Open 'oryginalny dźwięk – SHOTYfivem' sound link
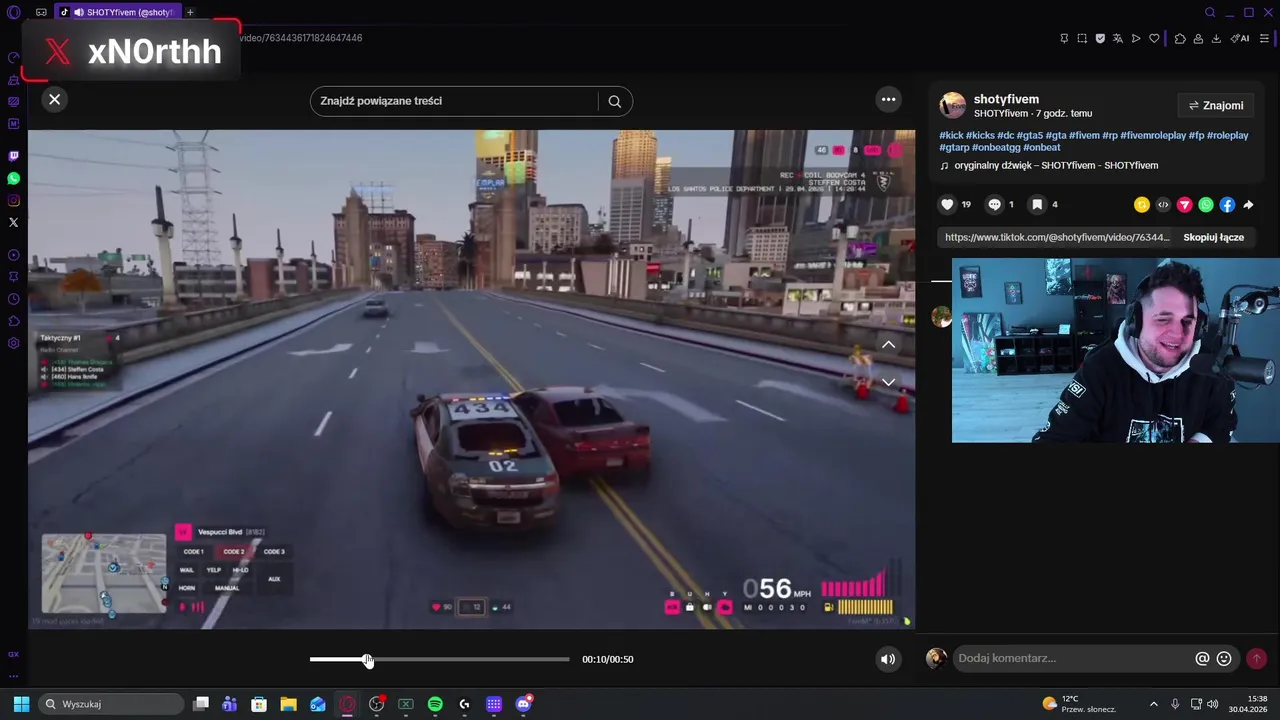1280x720 pixels. (x=1056, y=166)
